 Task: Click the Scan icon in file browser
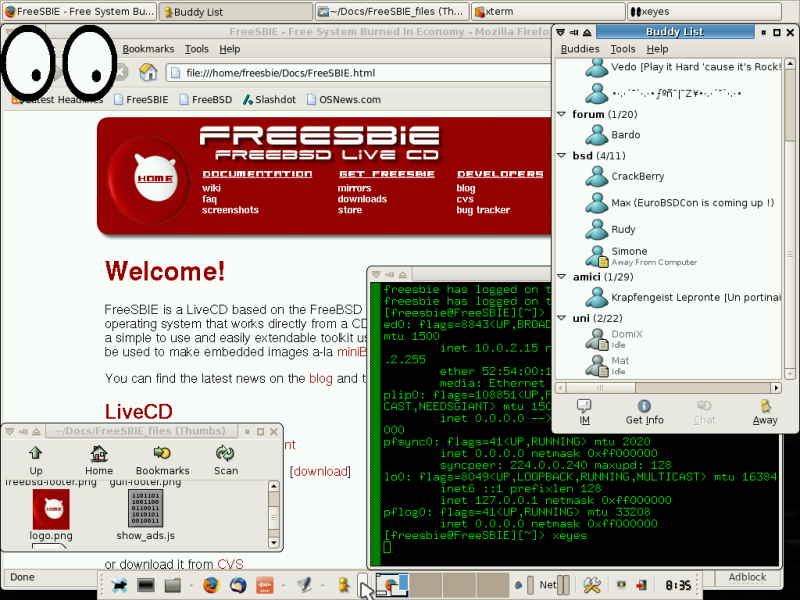coord(226,458)
